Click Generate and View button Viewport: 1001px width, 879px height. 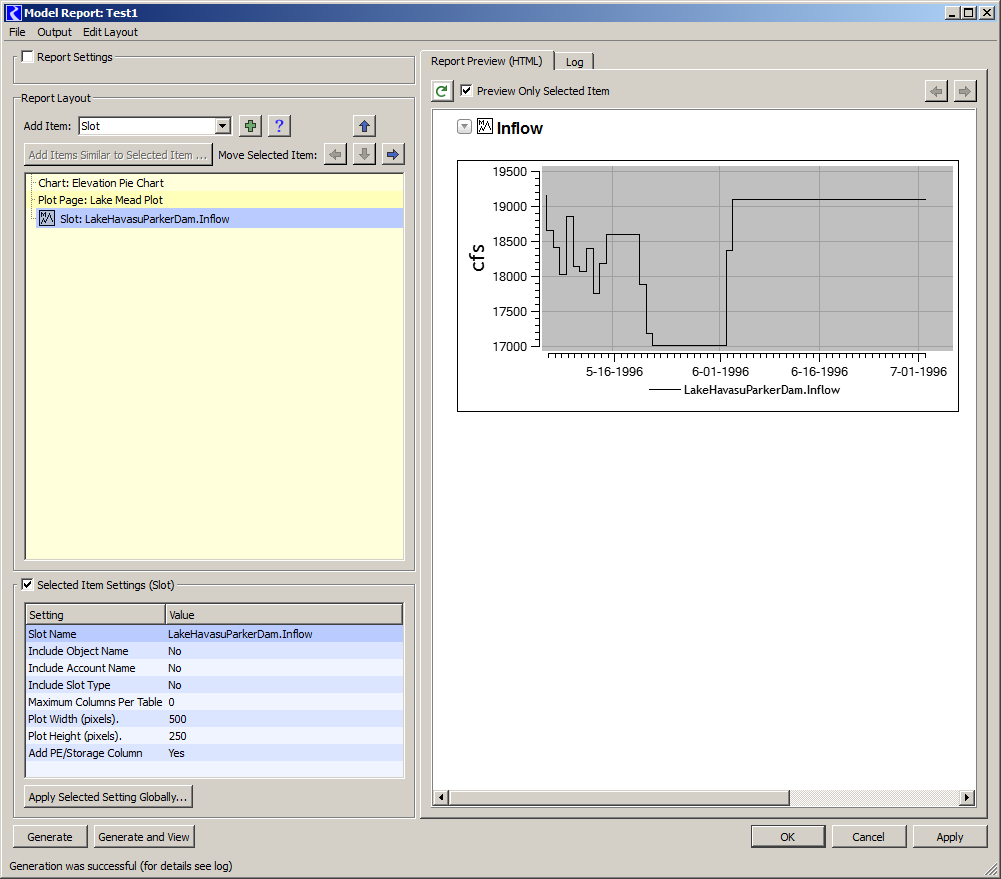pos(144,837)
